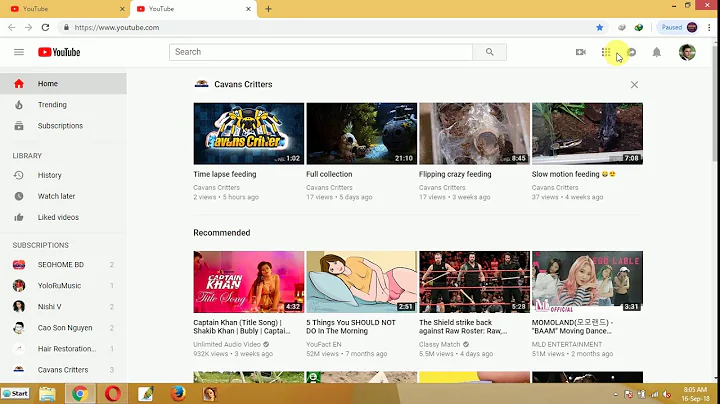
Task: Go to Home in sidebar
Action: click(x=63, y=84)
